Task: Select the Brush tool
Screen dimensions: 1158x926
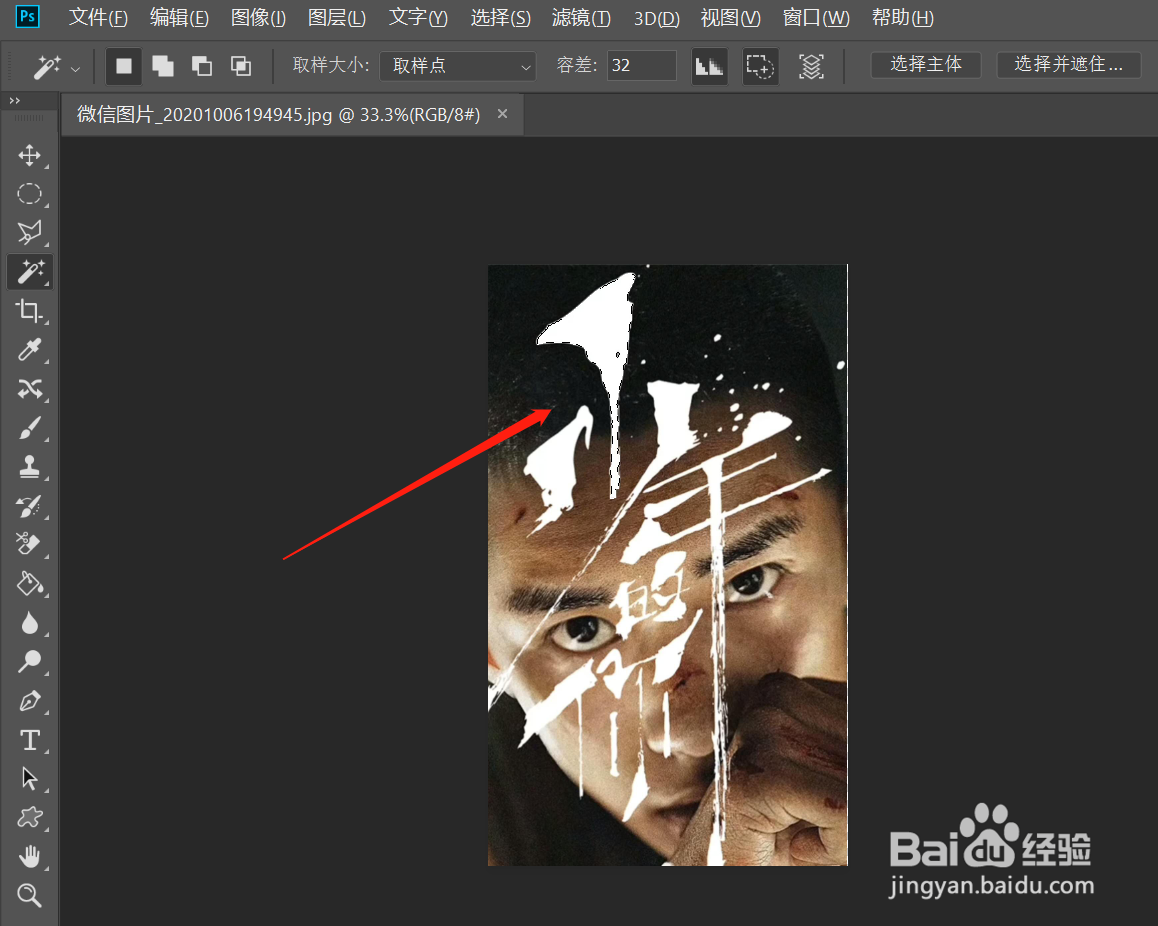Action: pos(30,428)
